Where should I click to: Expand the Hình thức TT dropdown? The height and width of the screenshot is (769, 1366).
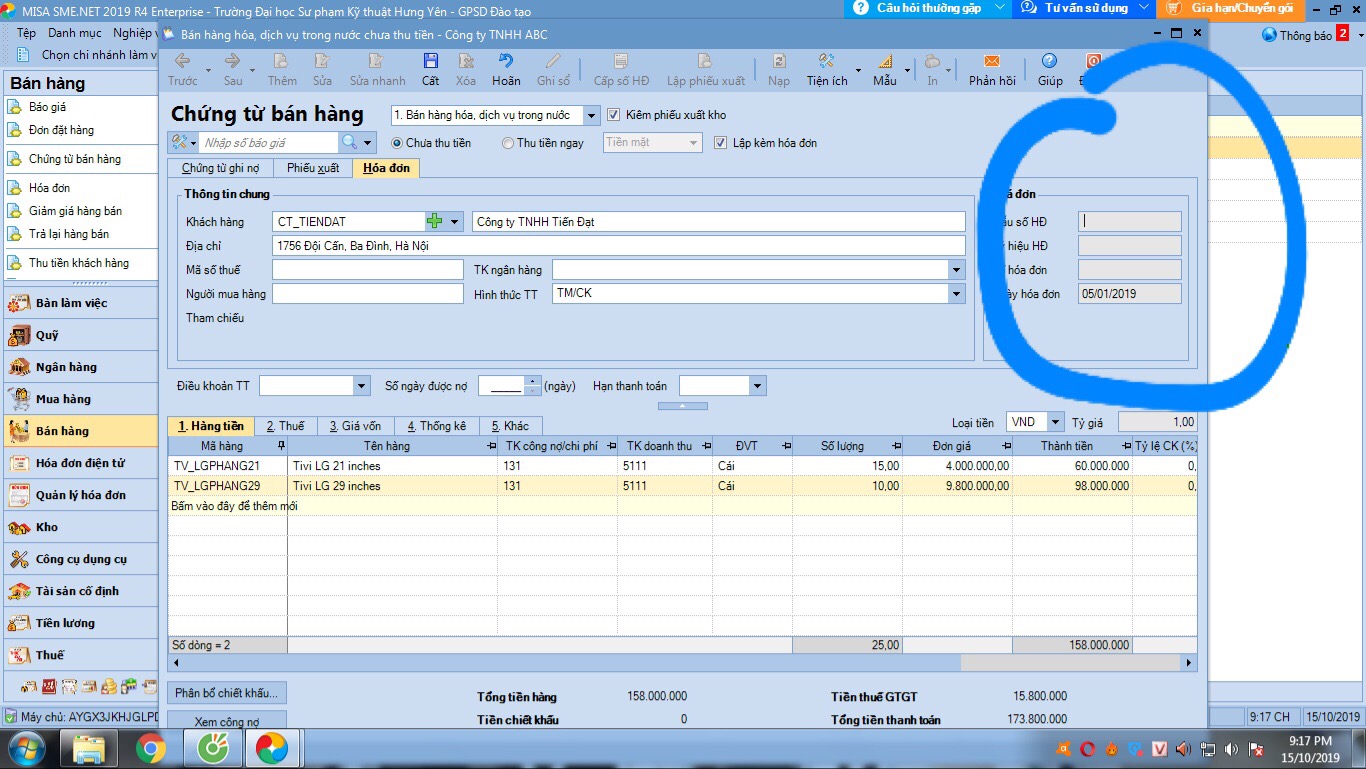point(956,294)
